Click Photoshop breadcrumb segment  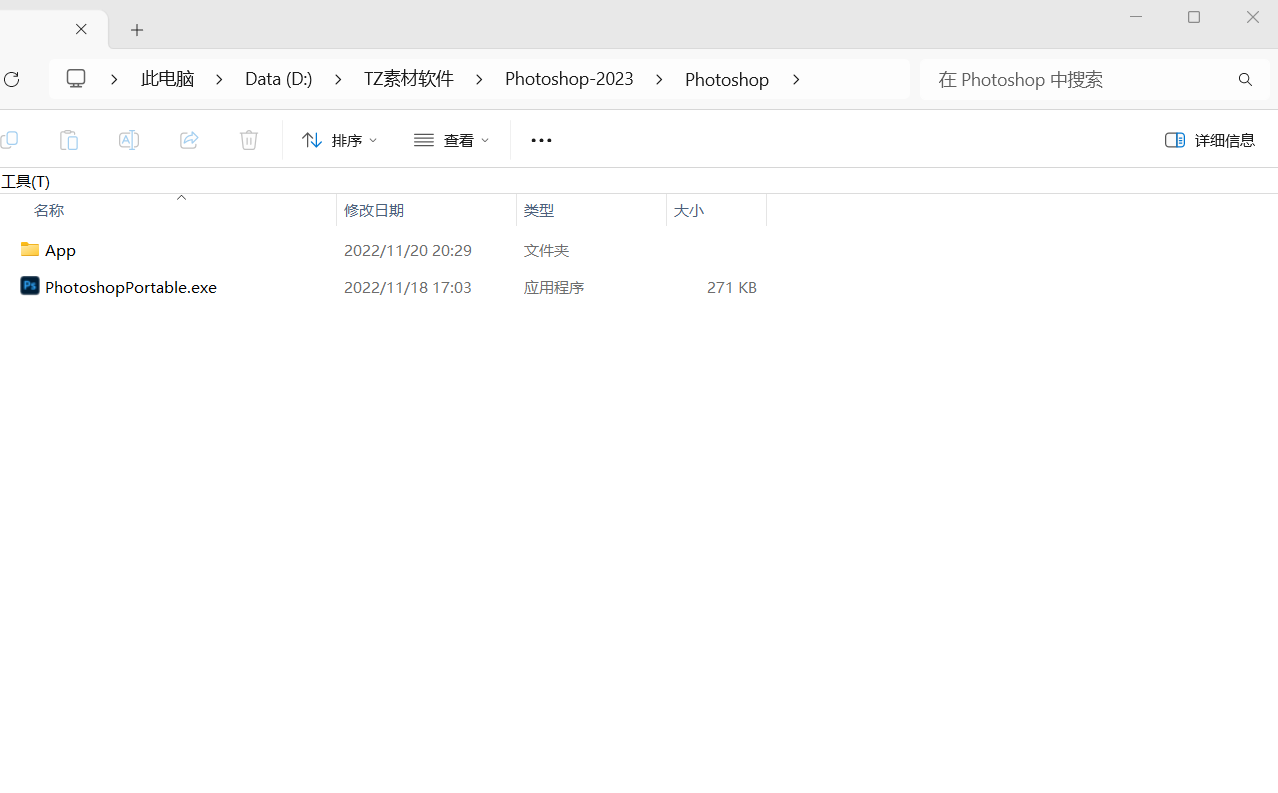pyautogui.click(x=727, y=79)
